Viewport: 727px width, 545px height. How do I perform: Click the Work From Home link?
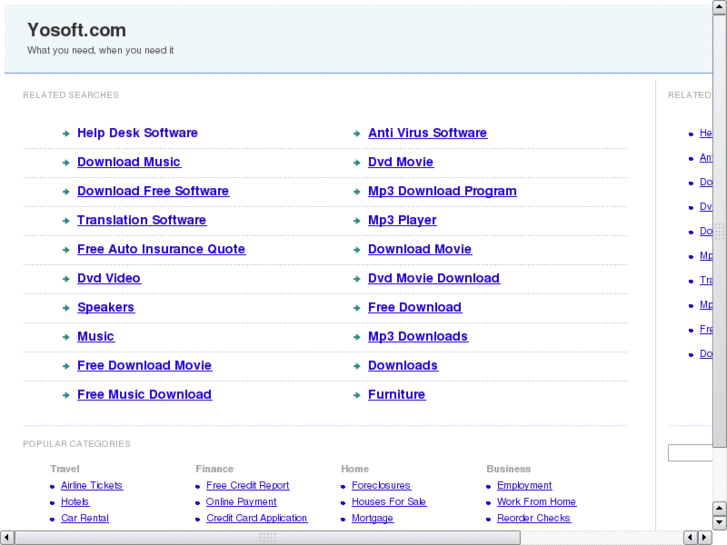pos(536,501)
